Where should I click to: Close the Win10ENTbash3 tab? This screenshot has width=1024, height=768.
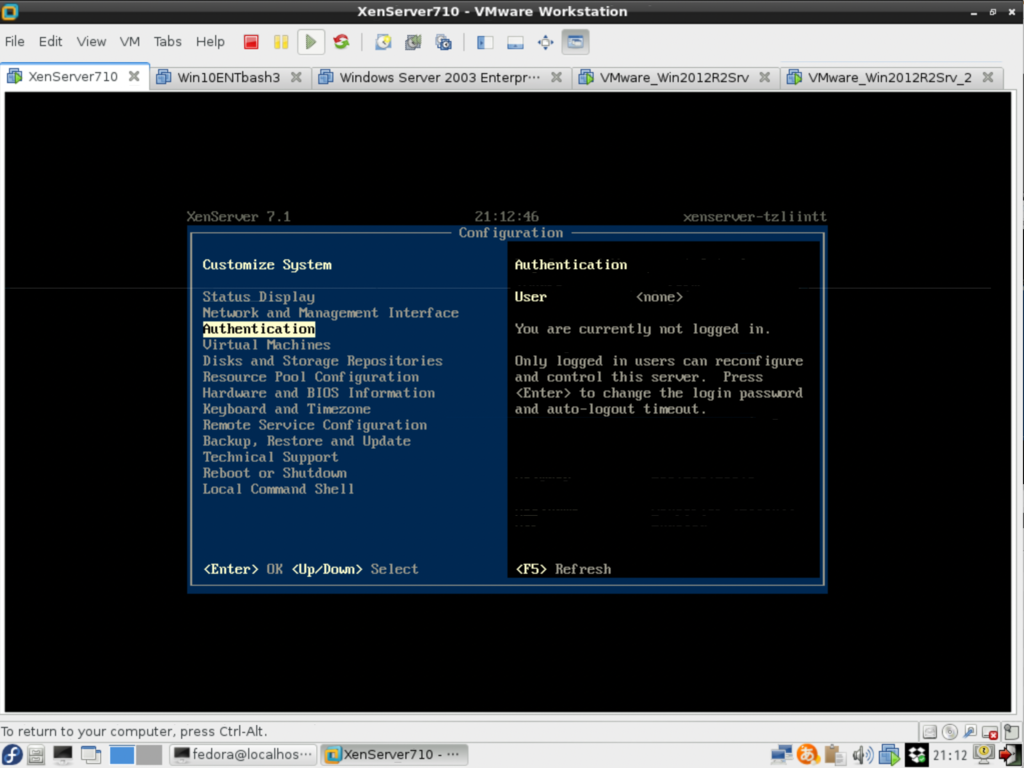[296, 77]
